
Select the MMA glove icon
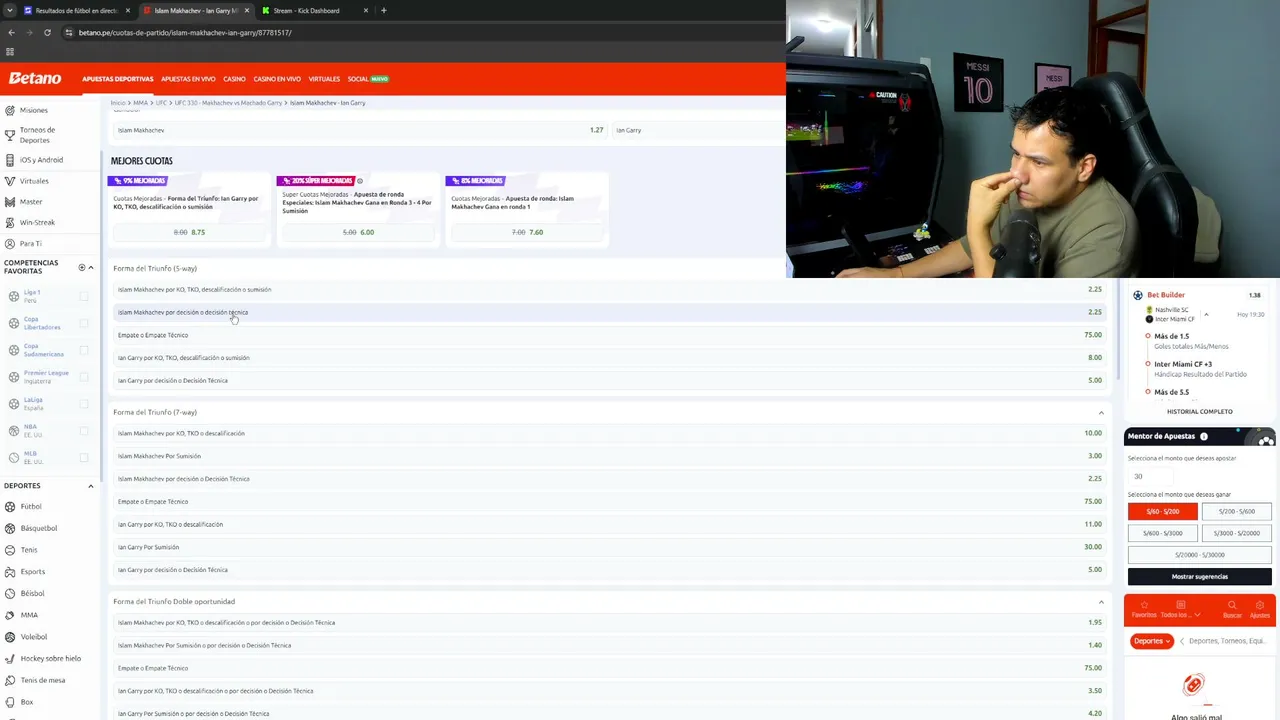click(x=10, y=615)
